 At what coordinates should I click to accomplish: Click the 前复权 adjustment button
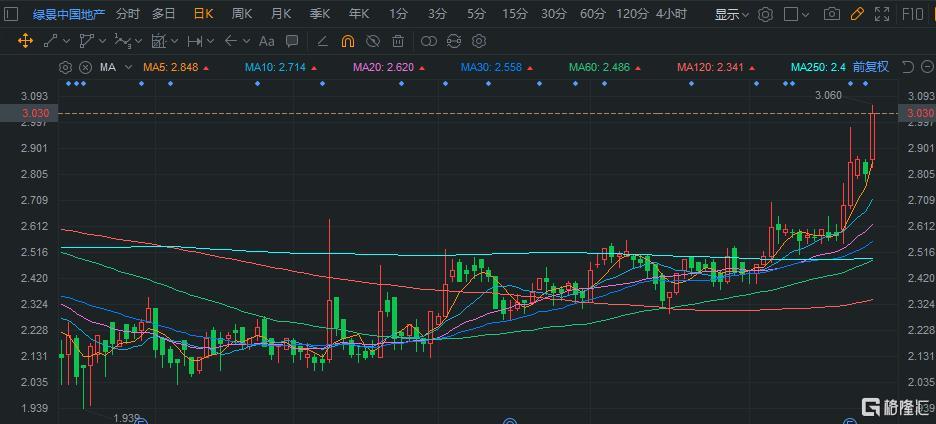[x=869, y=67]
